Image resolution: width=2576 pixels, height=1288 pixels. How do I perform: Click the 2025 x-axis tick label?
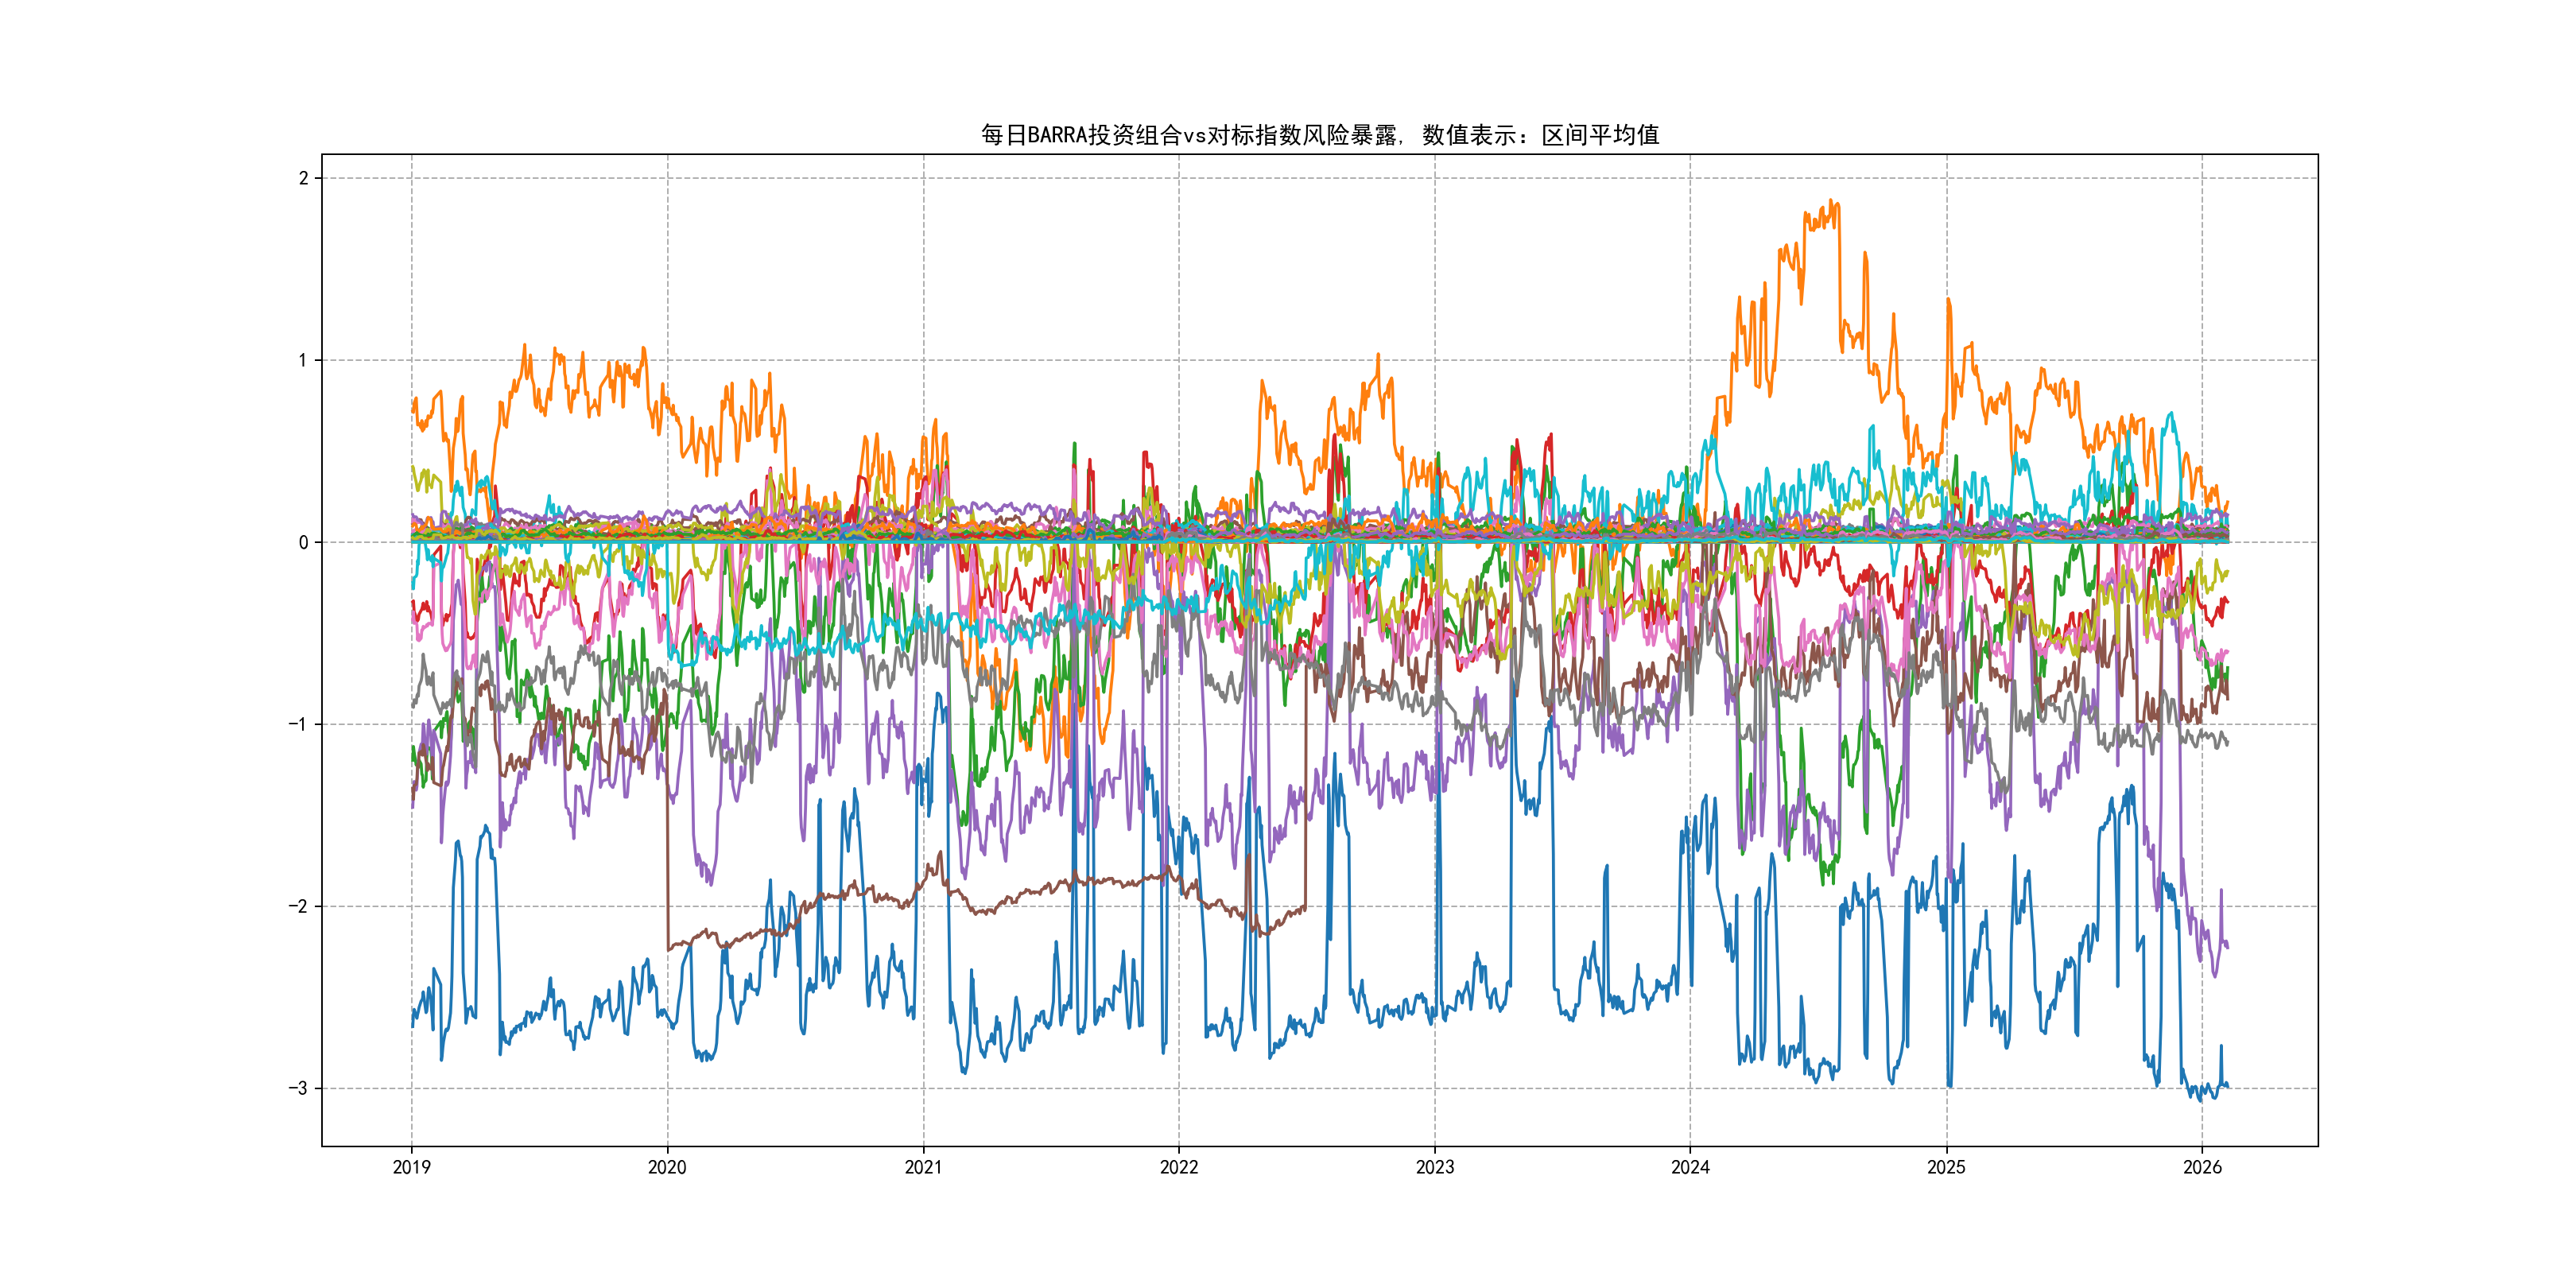pyautogui.click(x=1946, y=1167)
